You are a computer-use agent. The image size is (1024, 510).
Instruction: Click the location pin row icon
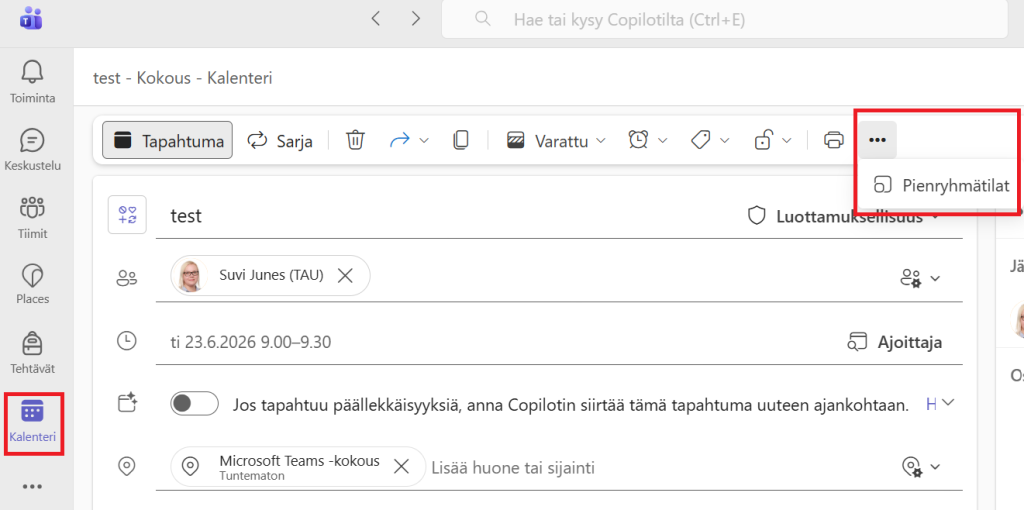coord(127,466)
